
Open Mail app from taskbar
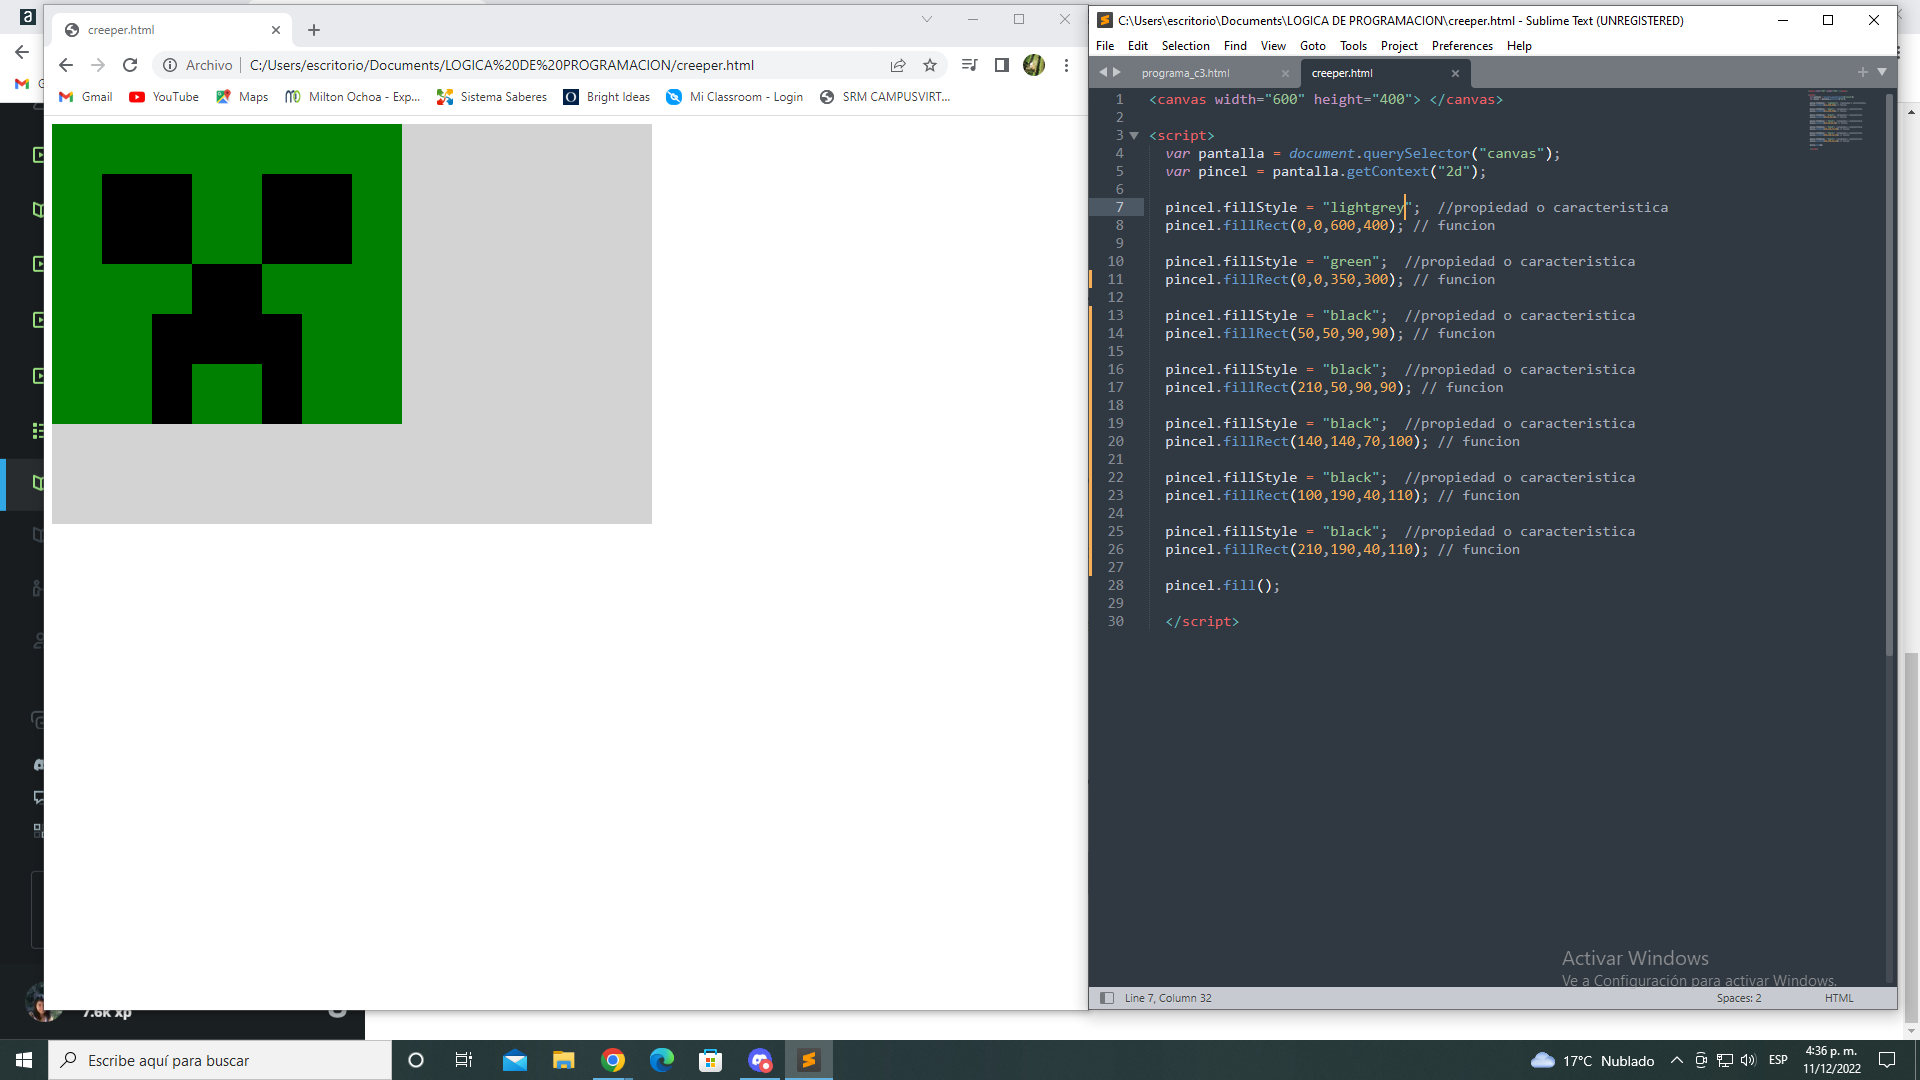pyautogui.click(x=515, y=1060)
